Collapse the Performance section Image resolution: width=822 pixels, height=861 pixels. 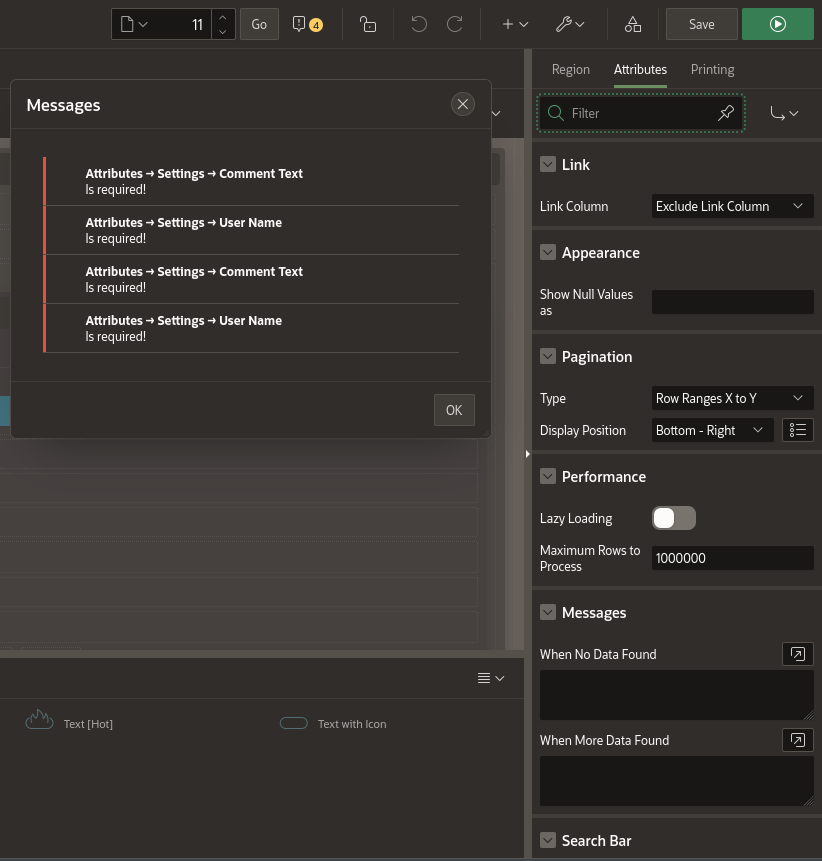coord(548,476)
